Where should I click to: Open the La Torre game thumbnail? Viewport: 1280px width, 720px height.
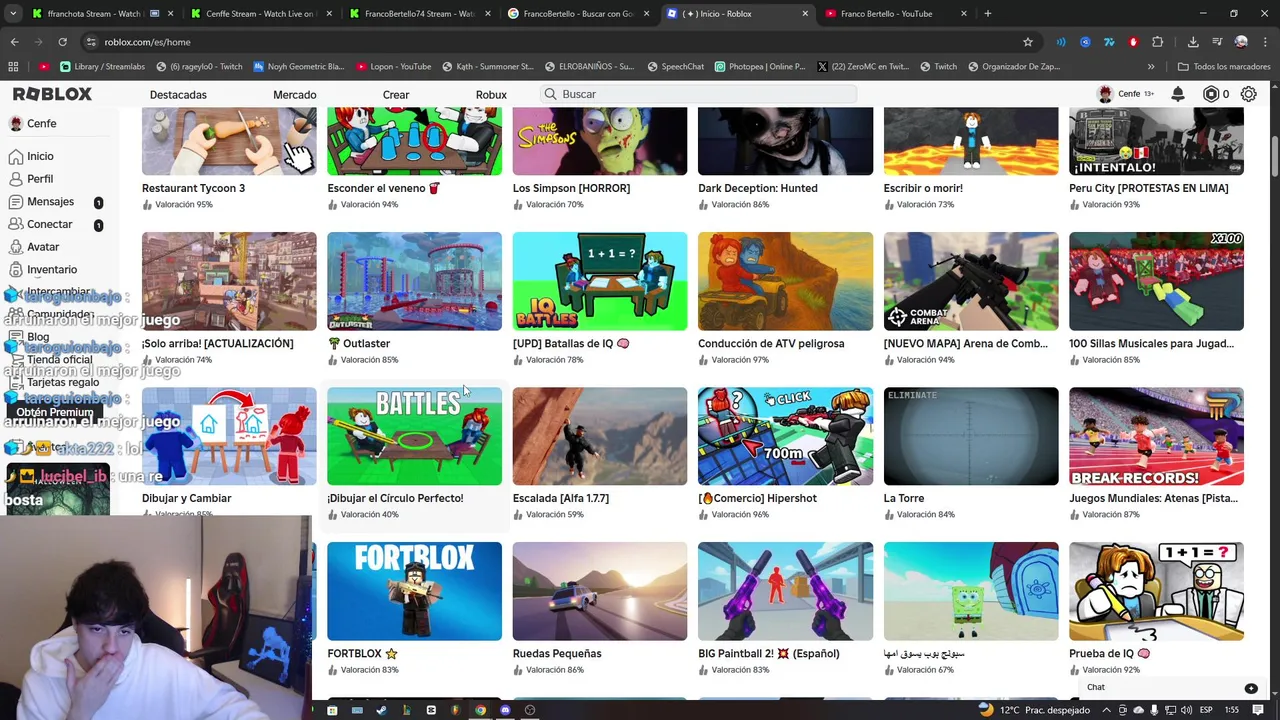pos(971,436)
